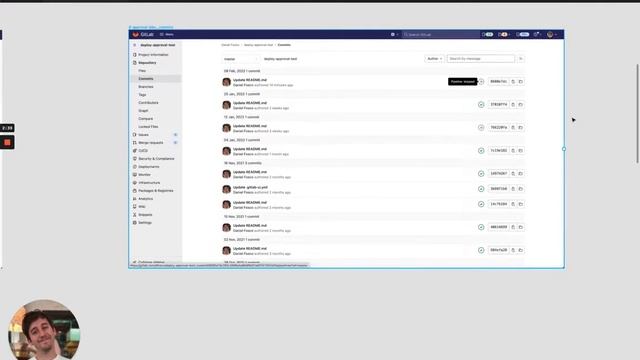Click the page vertical scrollbar
The image size is (640, 360).
(638, 114)
